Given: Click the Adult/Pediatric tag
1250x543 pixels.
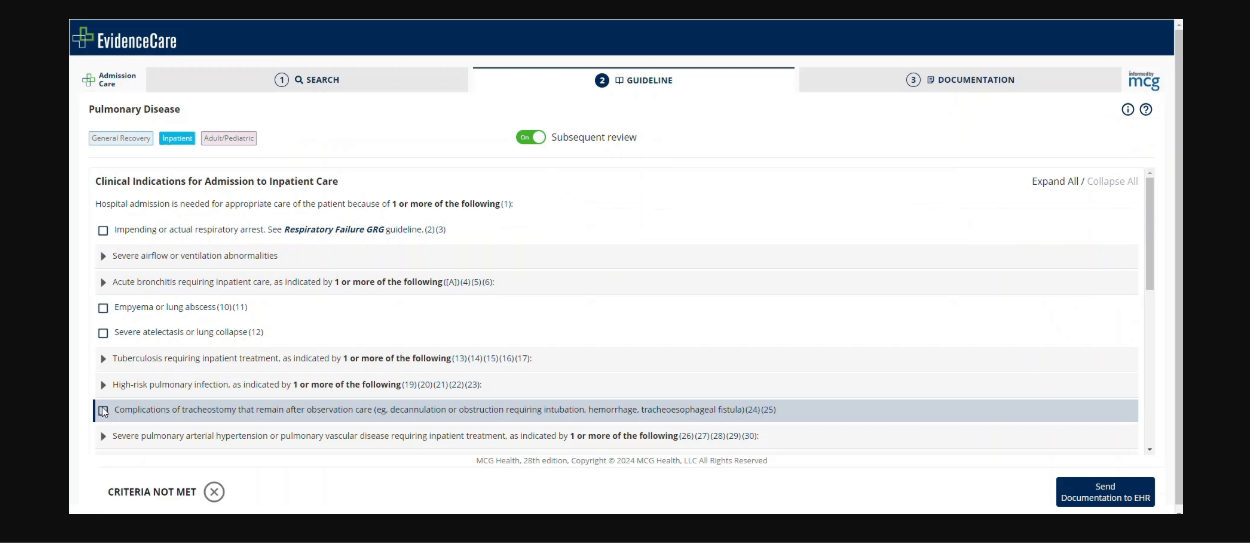Looking at the screenshot, I should pos(229,138).
